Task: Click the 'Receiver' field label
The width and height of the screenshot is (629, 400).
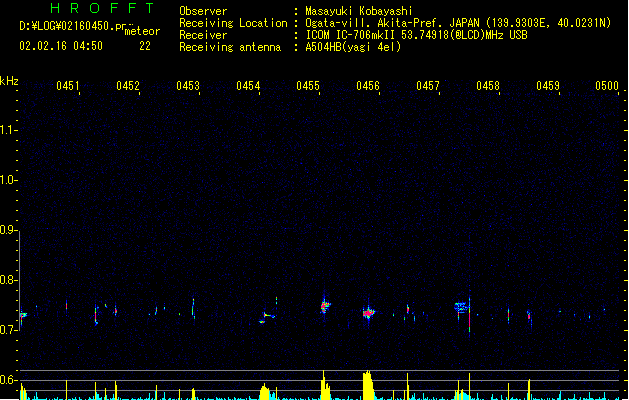Action: tap(203, 35)
